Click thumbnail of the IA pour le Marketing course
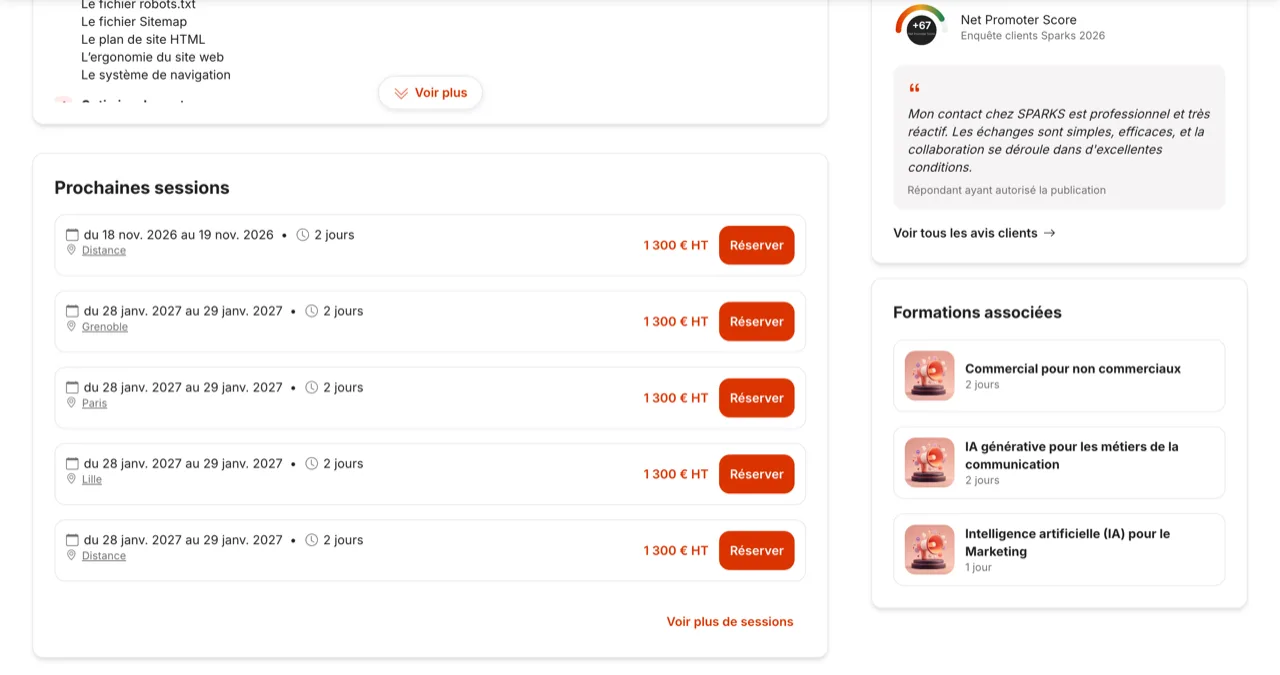This screenshot has height=675, width=1280. coord(930,550)
